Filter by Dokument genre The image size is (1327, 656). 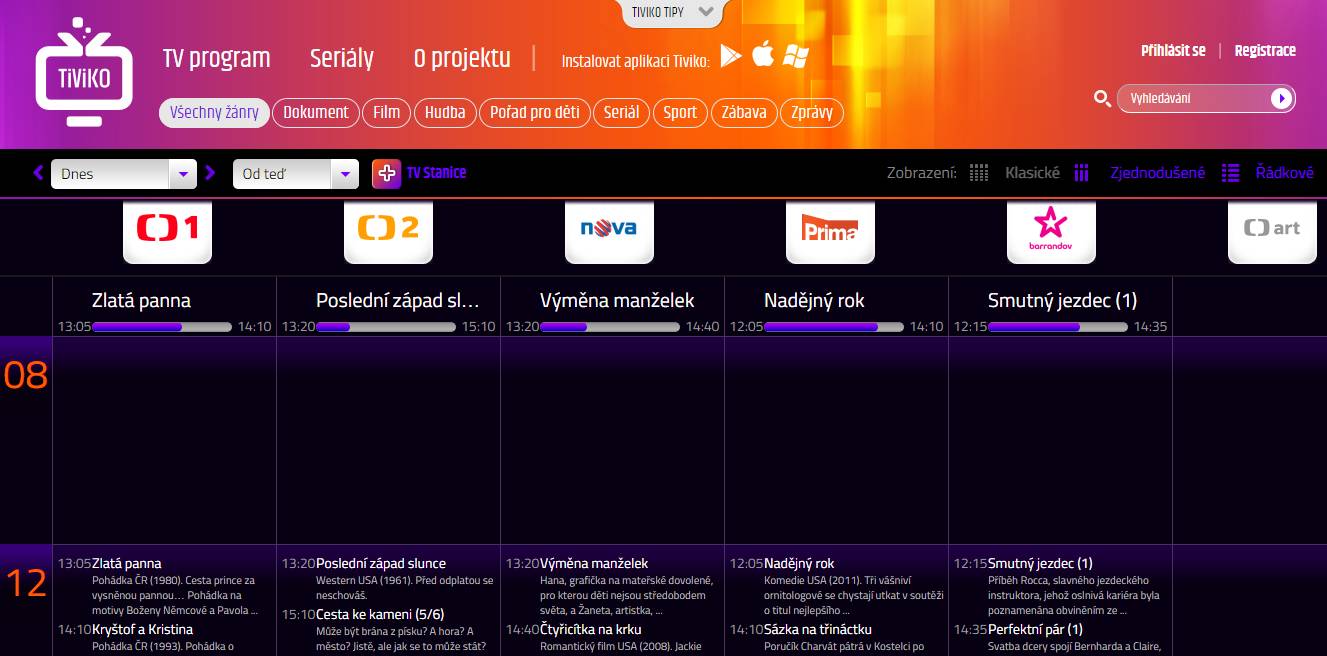[316, 112]
